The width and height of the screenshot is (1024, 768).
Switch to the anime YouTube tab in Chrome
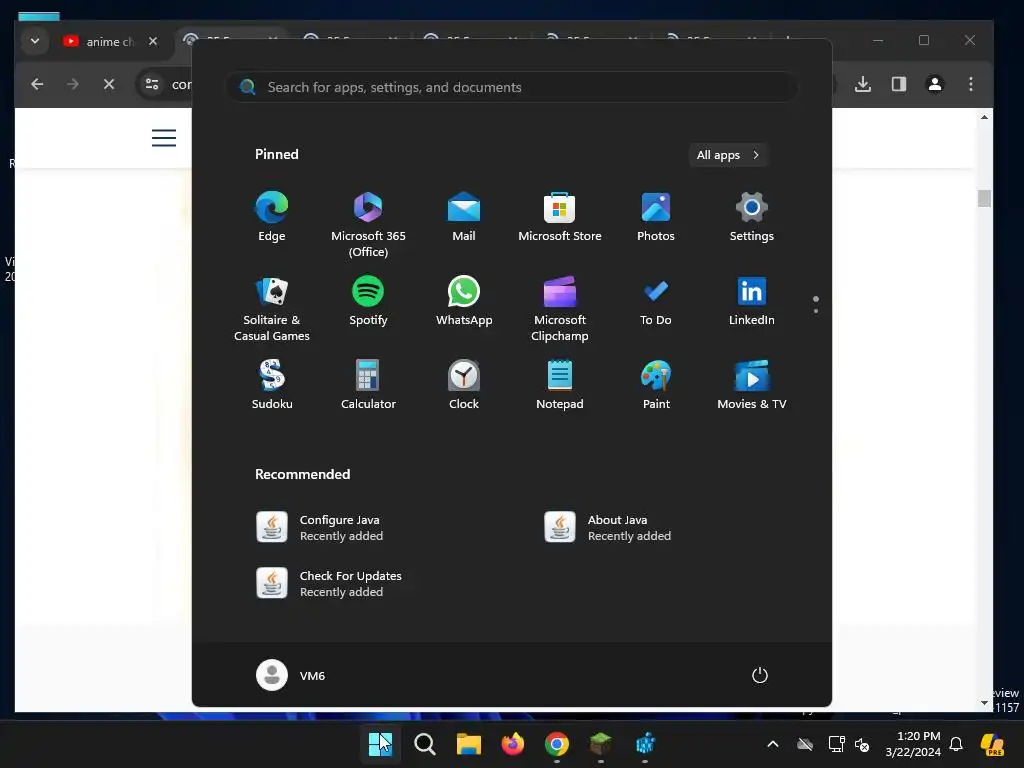[x=110, y=41]
